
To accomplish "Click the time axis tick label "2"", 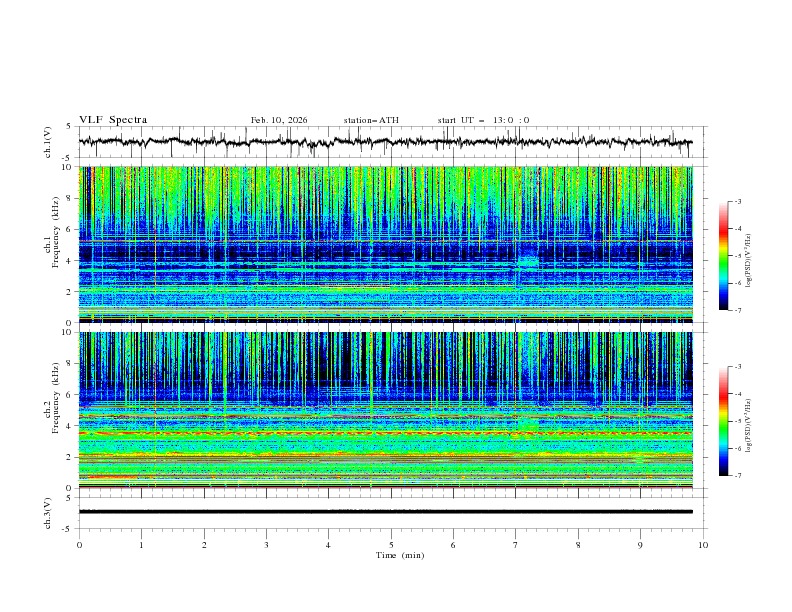I will (x=204, y=545).
